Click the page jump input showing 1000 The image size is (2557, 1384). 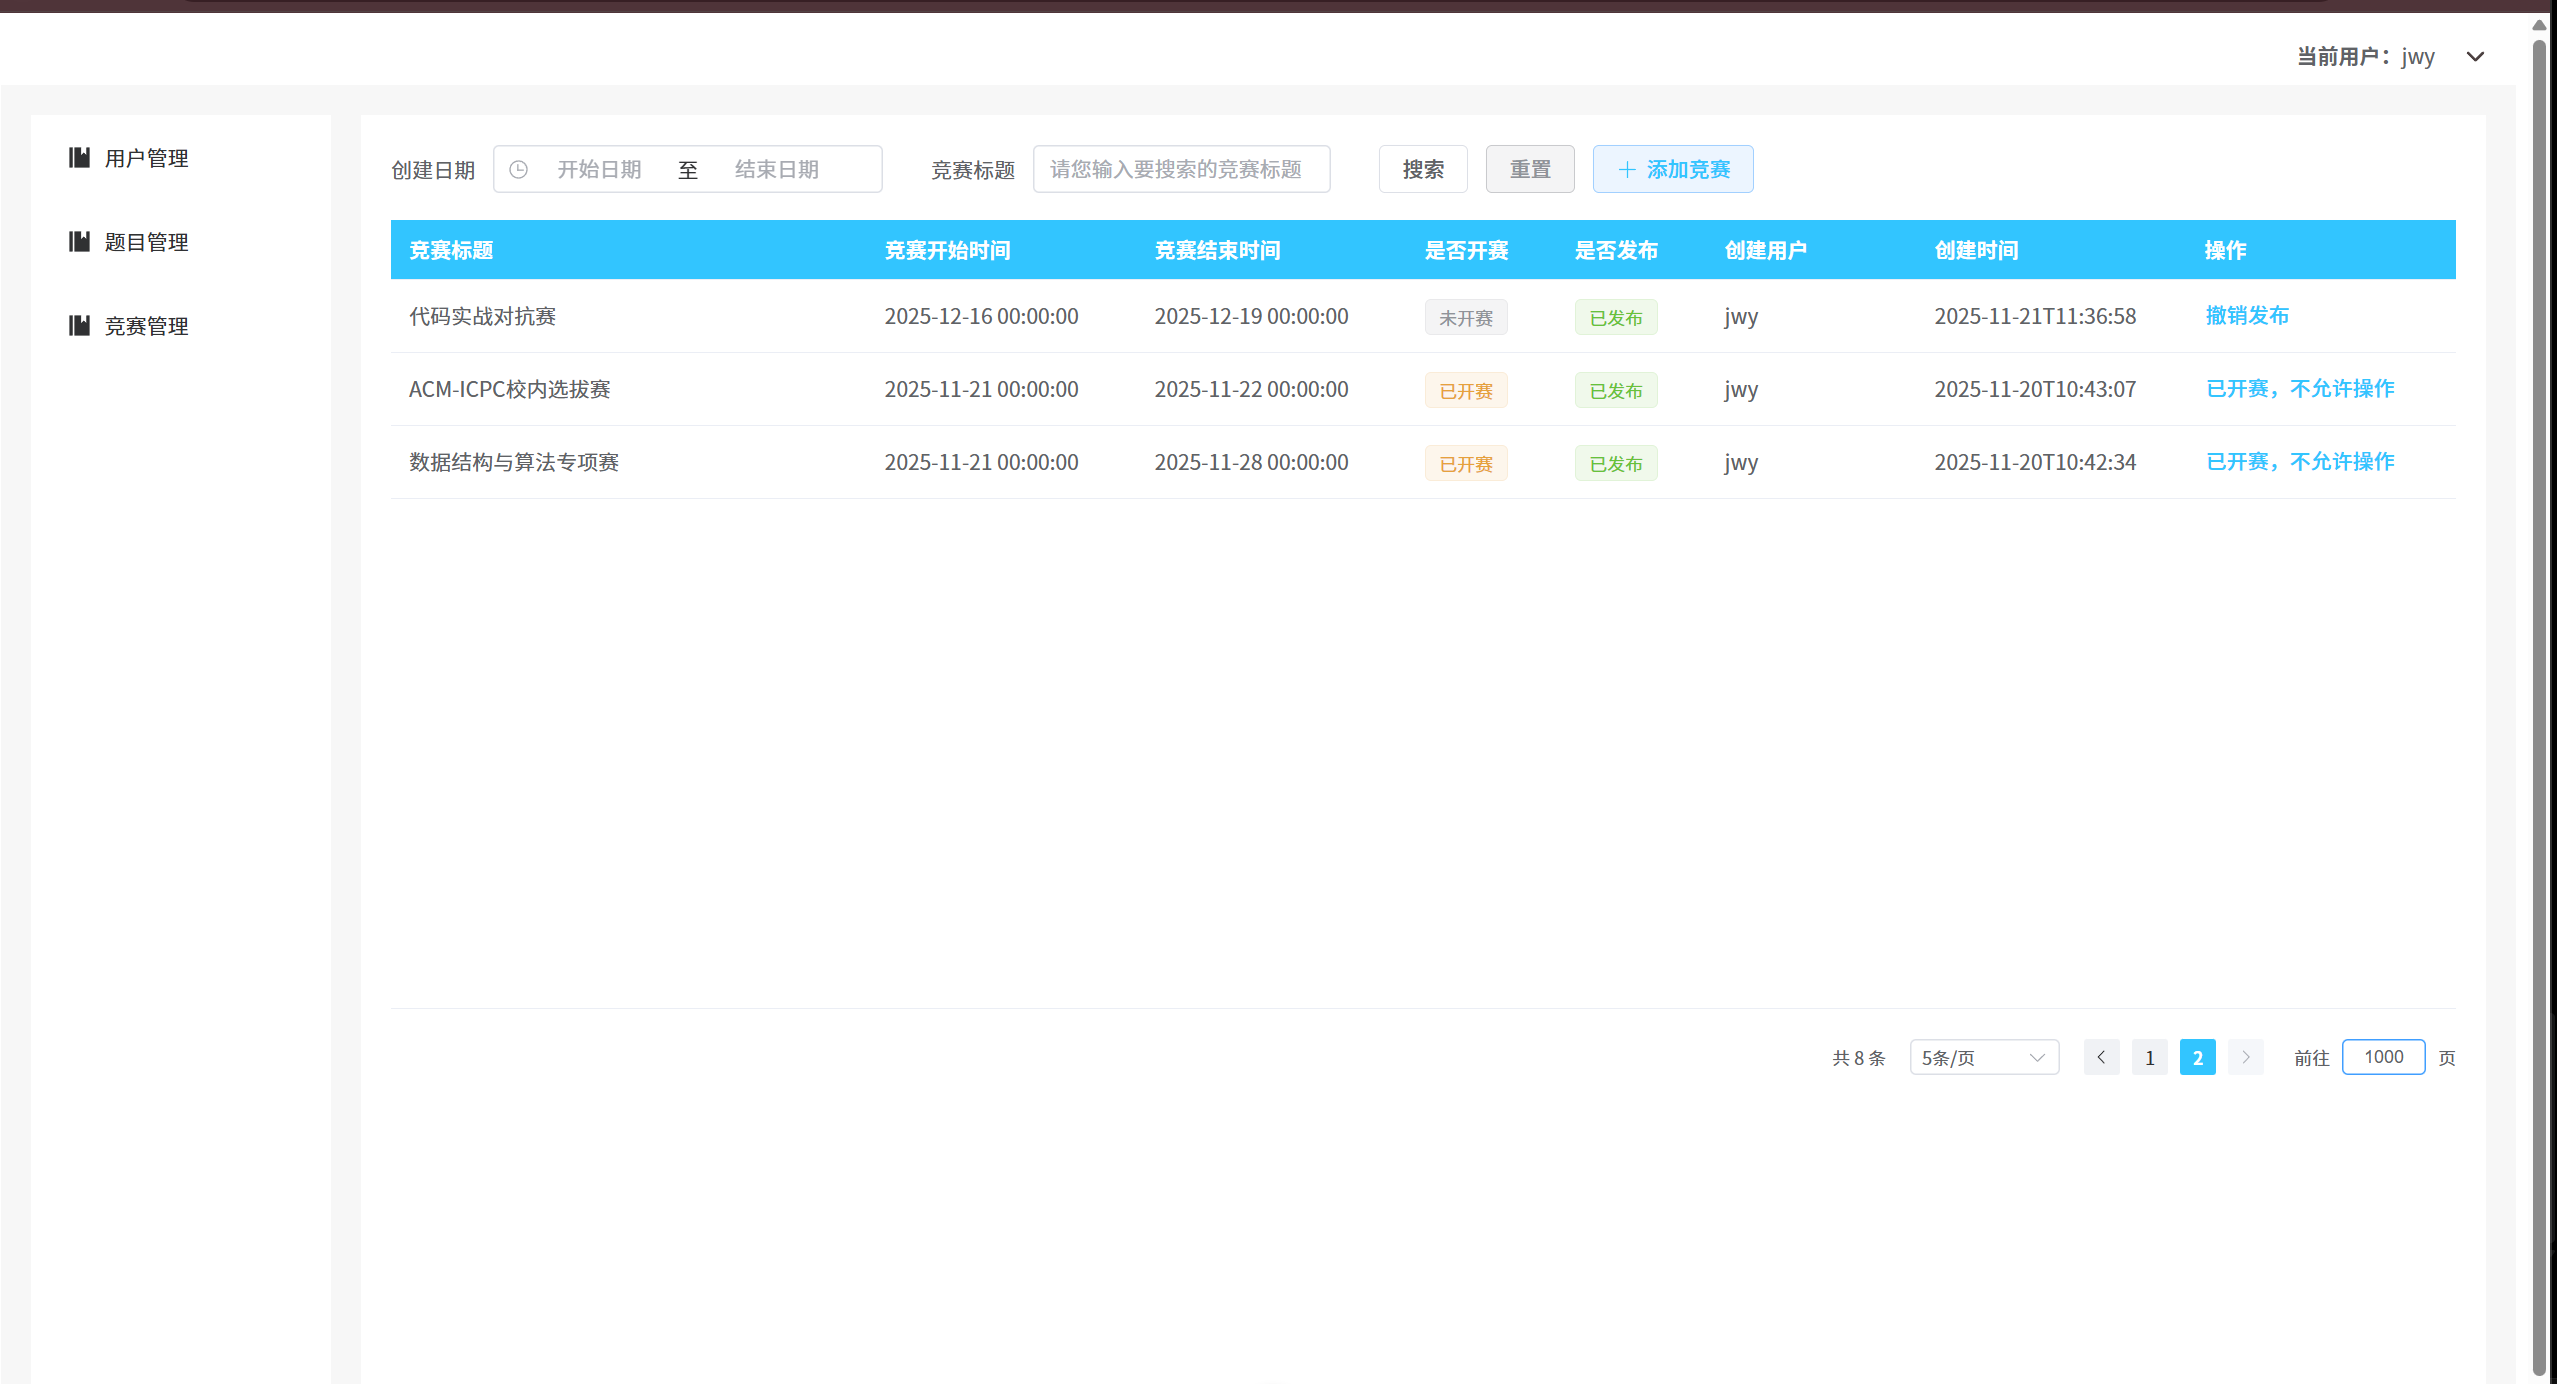[2383, 1057]
